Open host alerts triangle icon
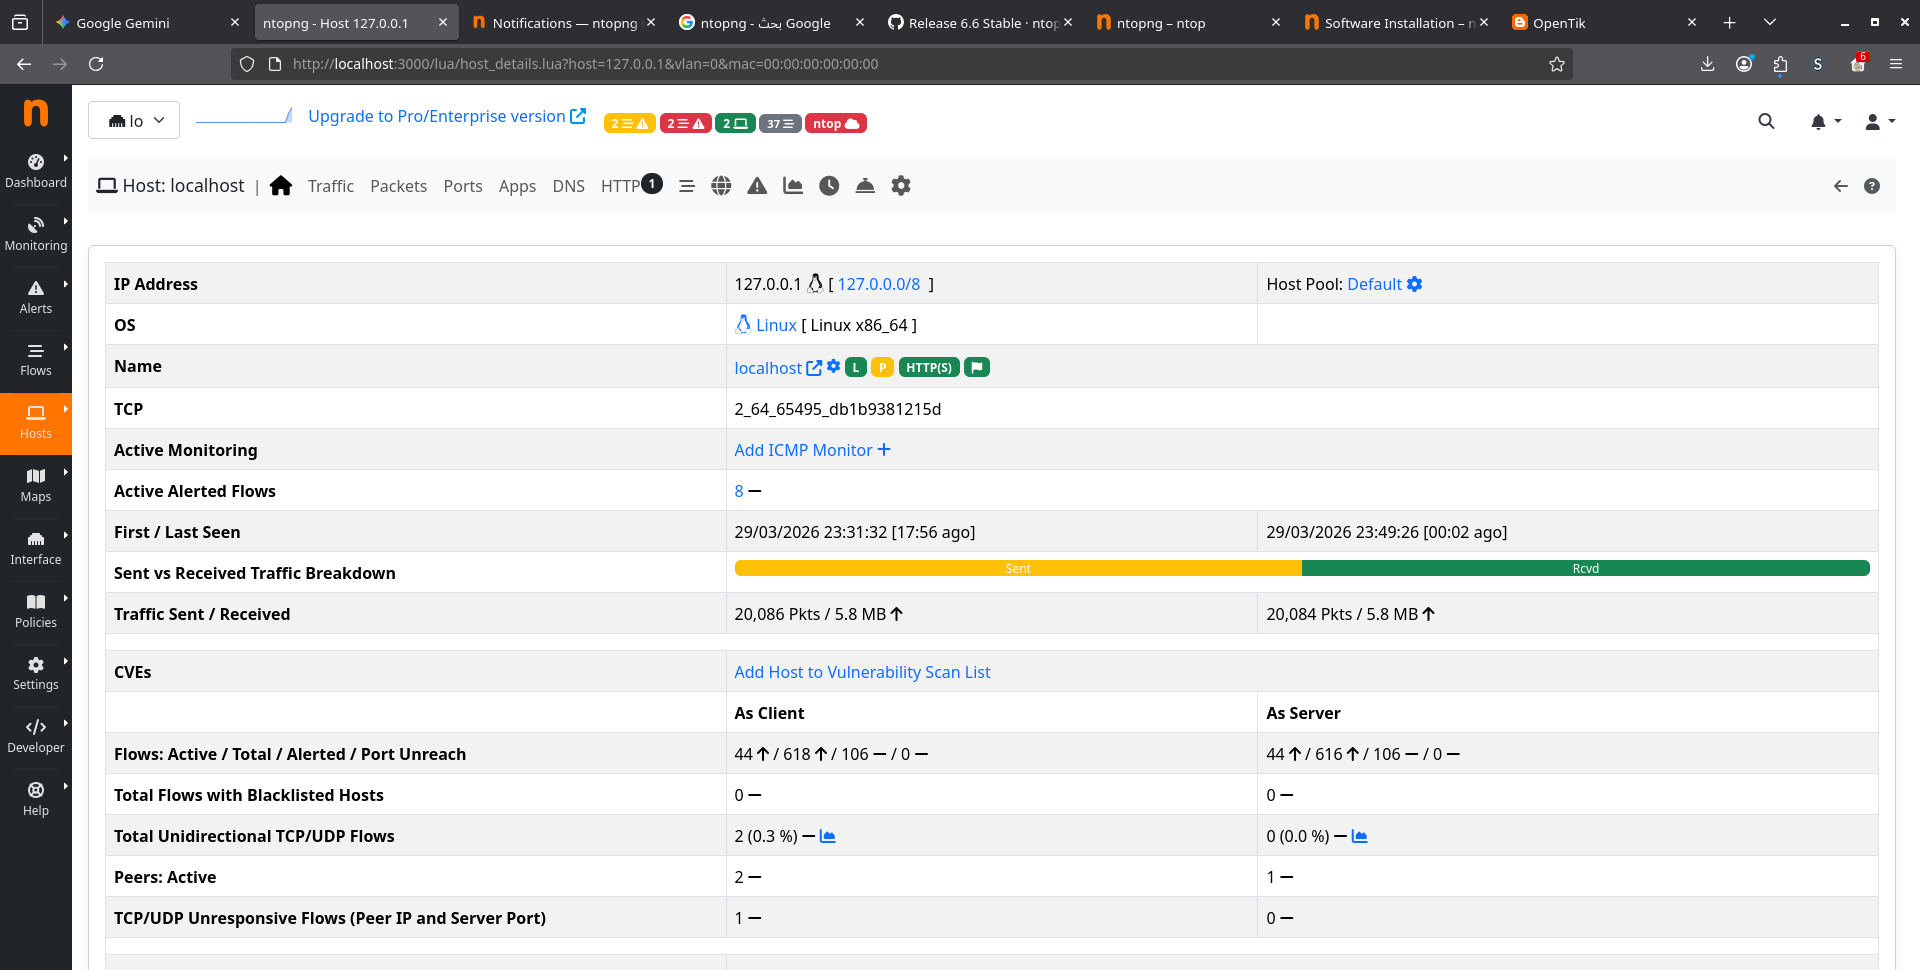 click(757, 186)
